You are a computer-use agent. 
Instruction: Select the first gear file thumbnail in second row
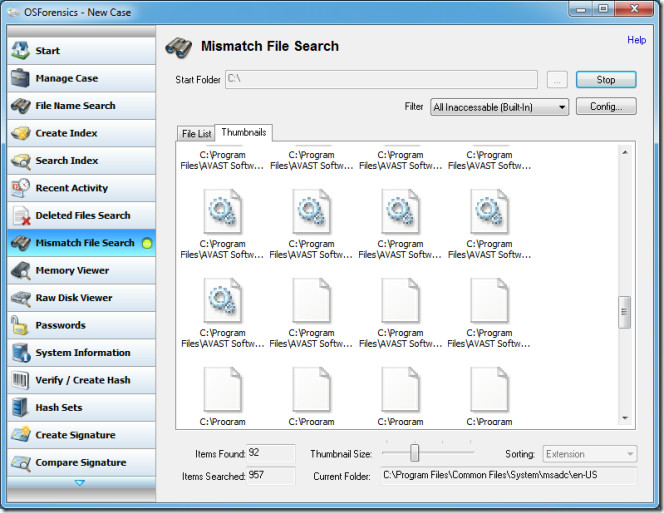(222, 211)
